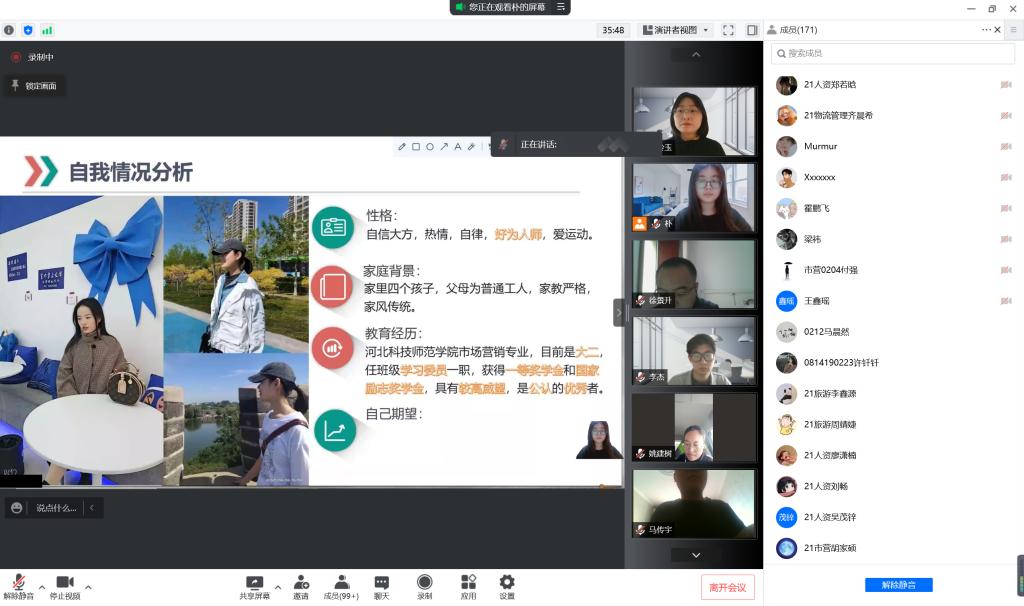This screenshot has width=1024, height=606.
Task: Click the red 离开会议 leave button
Action: click(x=727, y=587)
